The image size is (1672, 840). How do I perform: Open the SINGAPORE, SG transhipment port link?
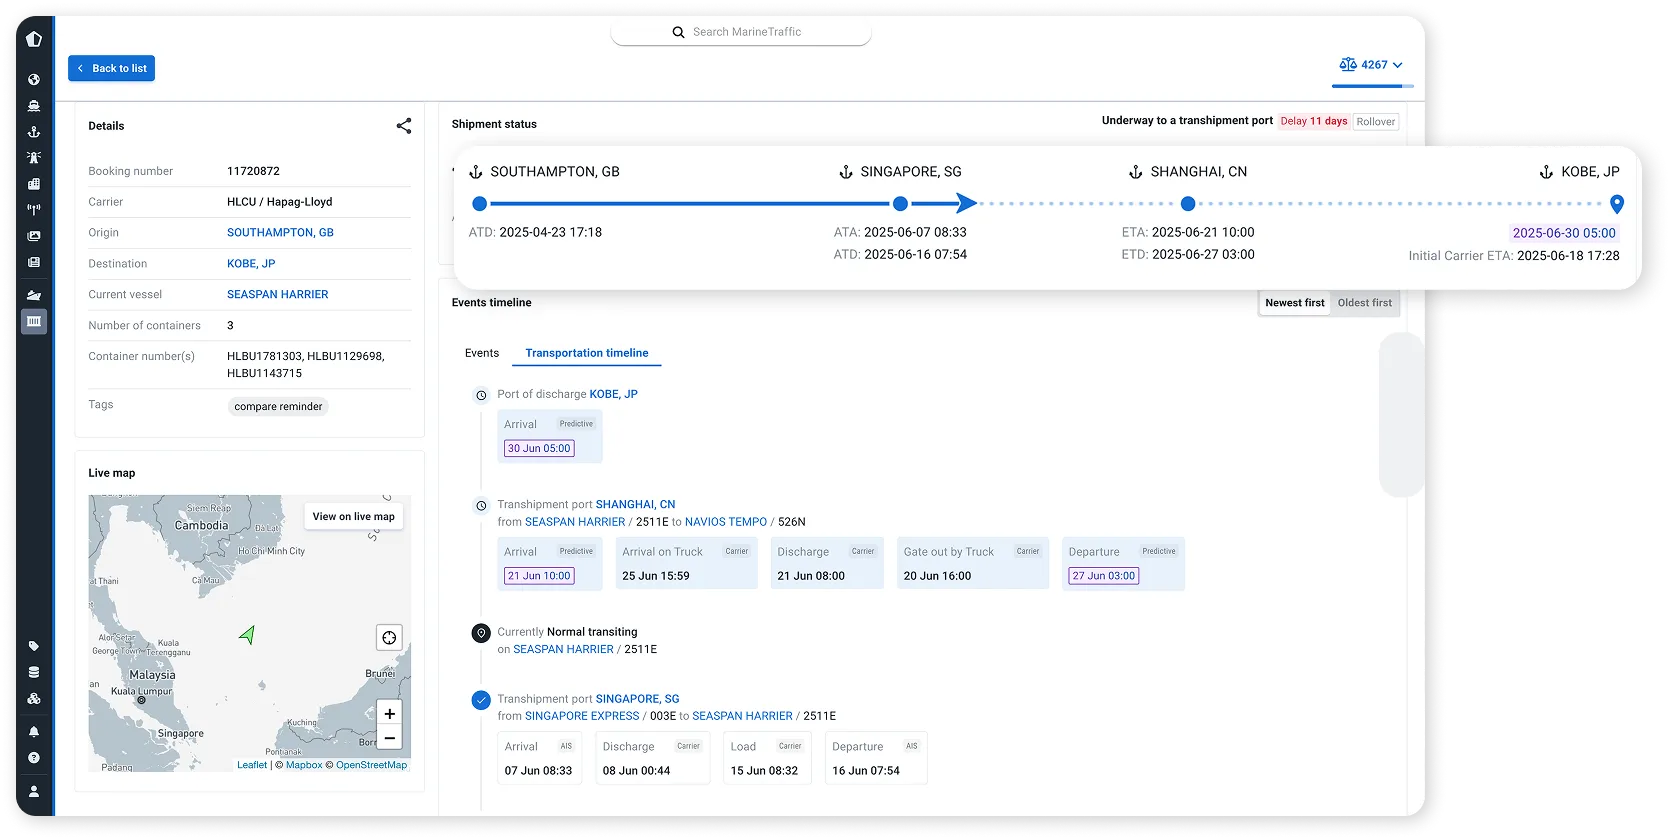(x=637, y=699)
